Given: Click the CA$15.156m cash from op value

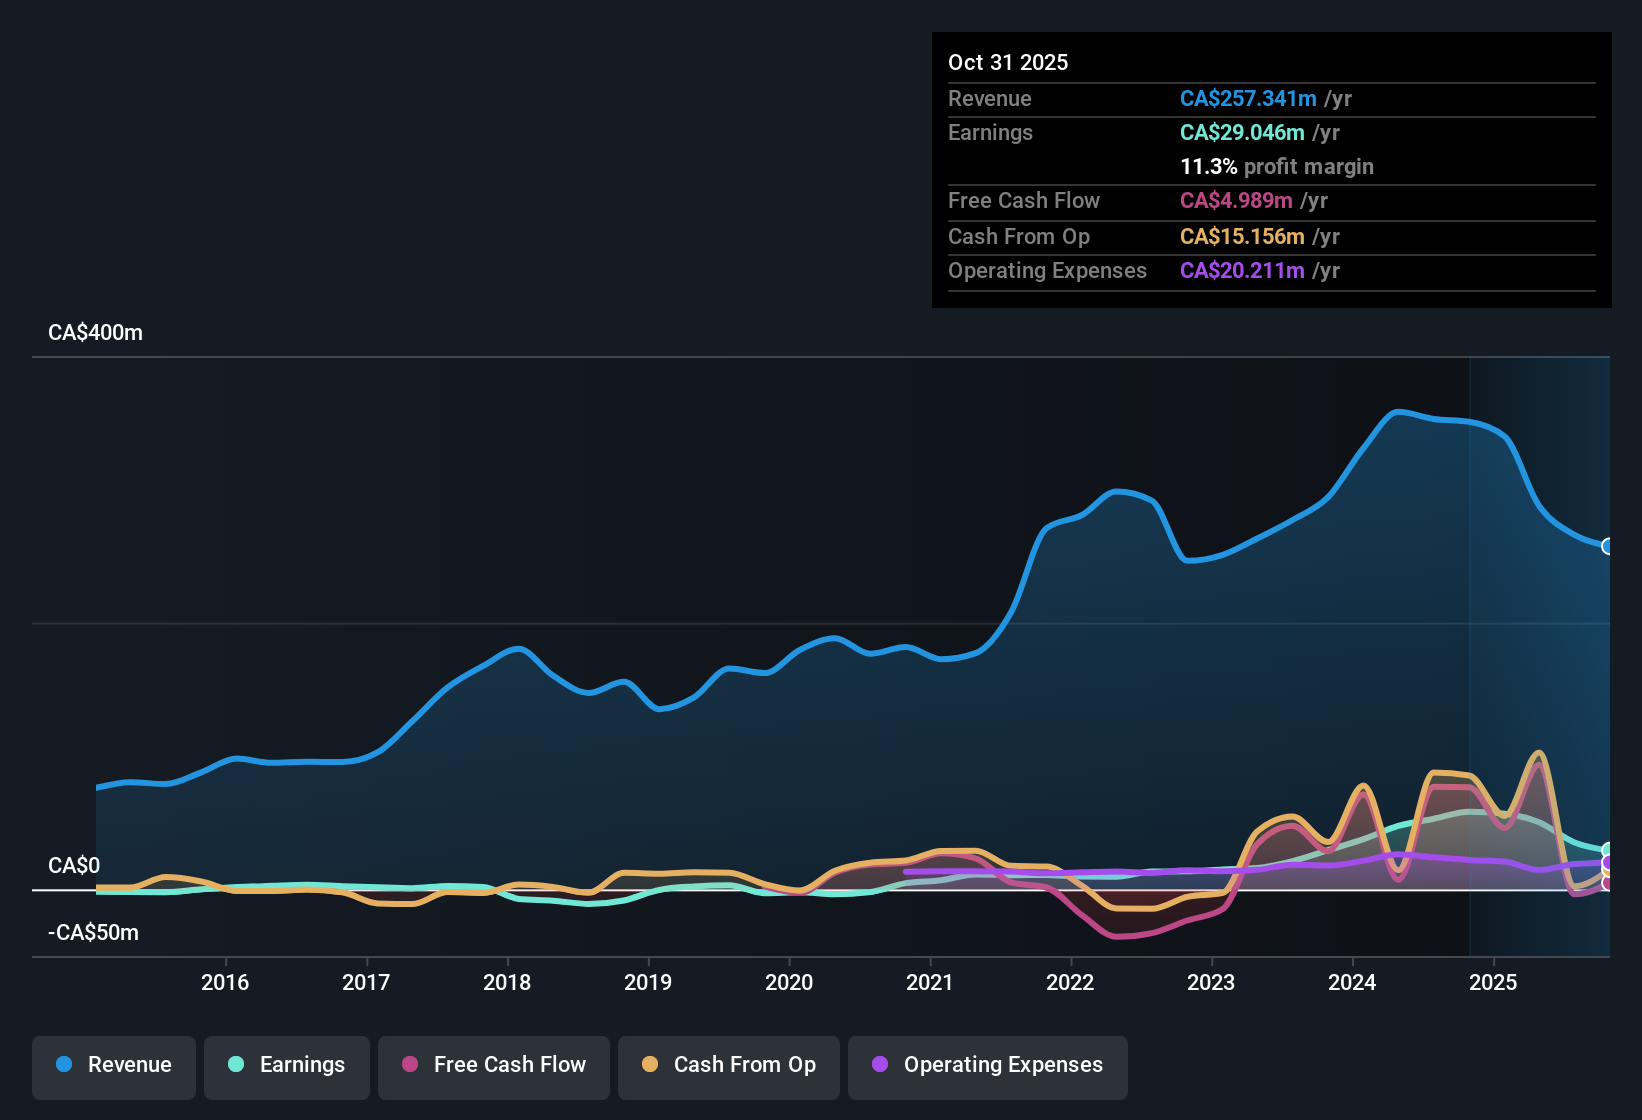Looking at the screenshot, I should (1242, 236).
